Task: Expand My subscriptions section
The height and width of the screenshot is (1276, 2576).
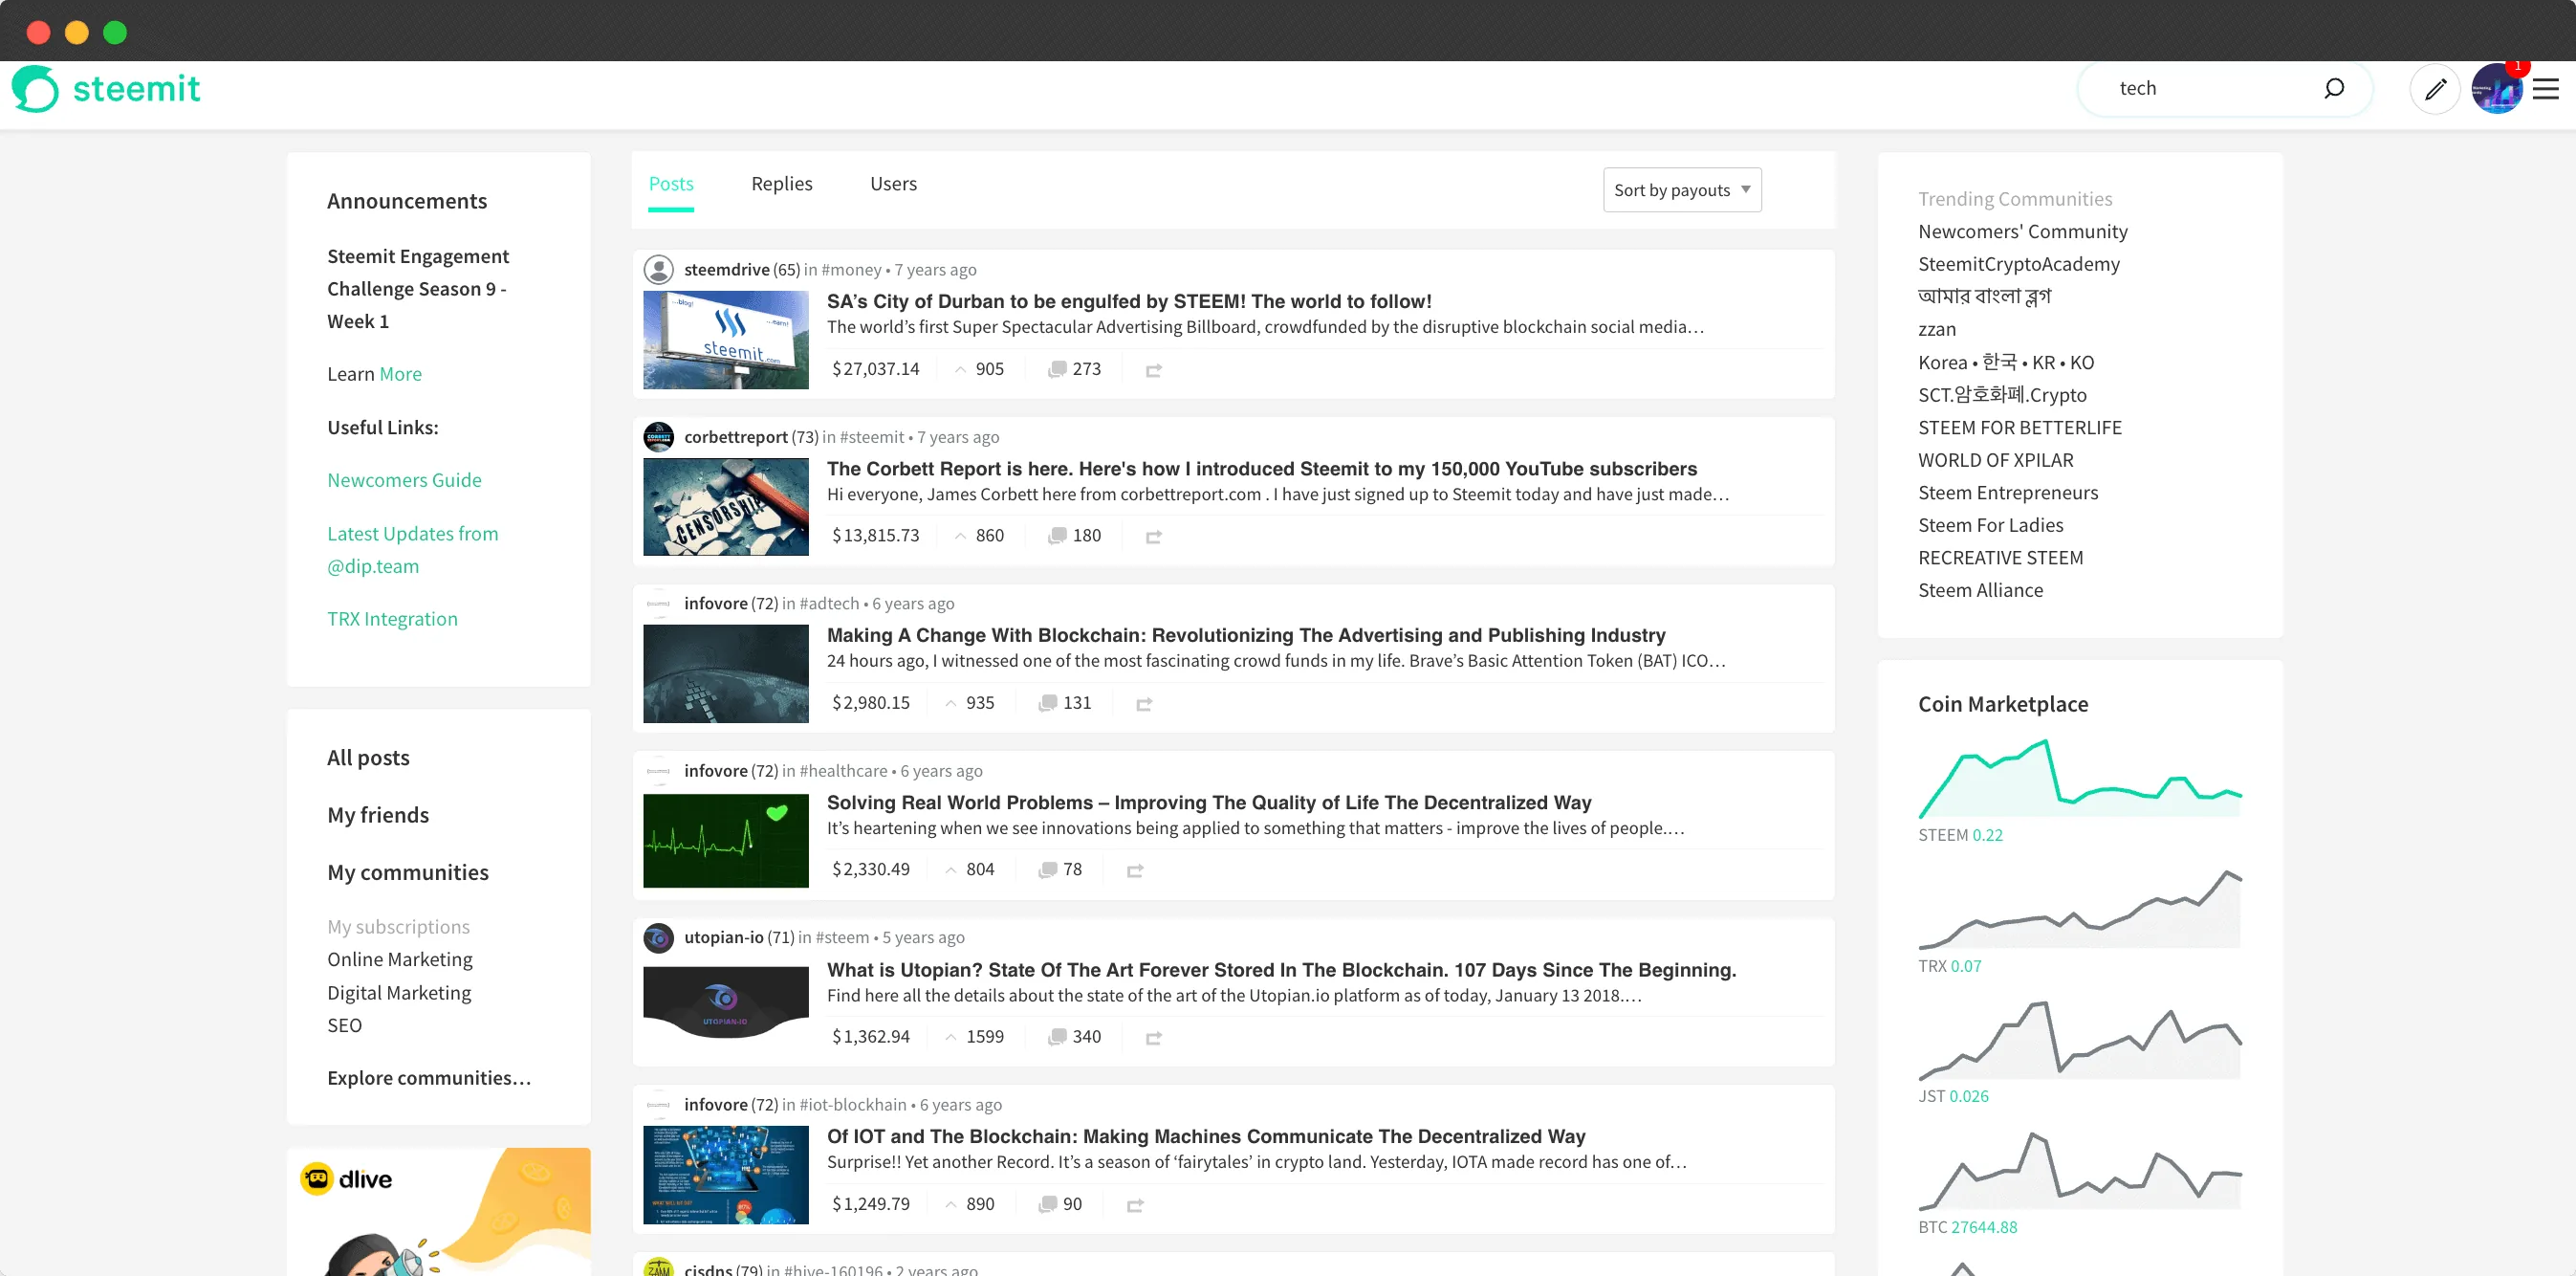Action: click(398, 926)
